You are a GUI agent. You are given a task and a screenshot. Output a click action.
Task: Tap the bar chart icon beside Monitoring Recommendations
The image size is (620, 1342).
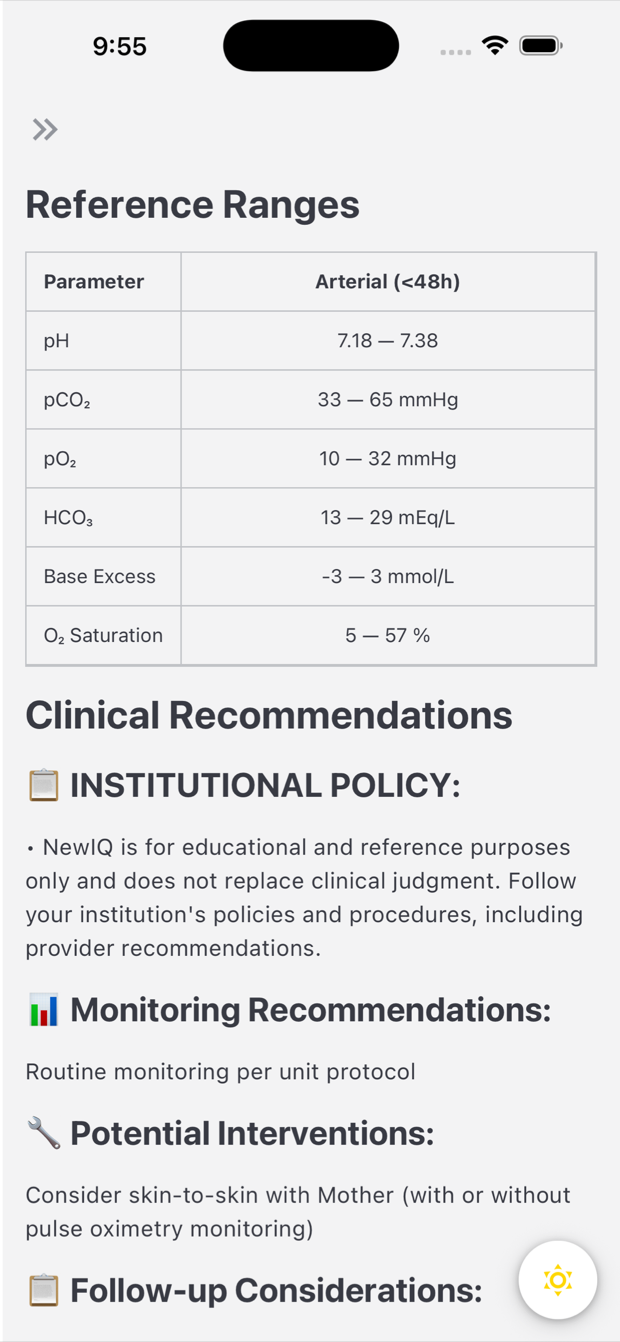click(x=43, y=1010)
